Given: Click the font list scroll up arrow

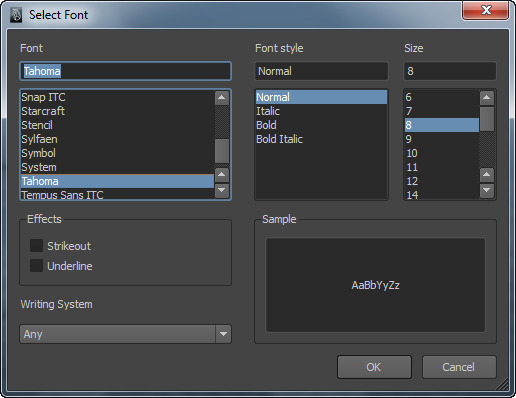Looking at the screenshot, I should [222, 98].
